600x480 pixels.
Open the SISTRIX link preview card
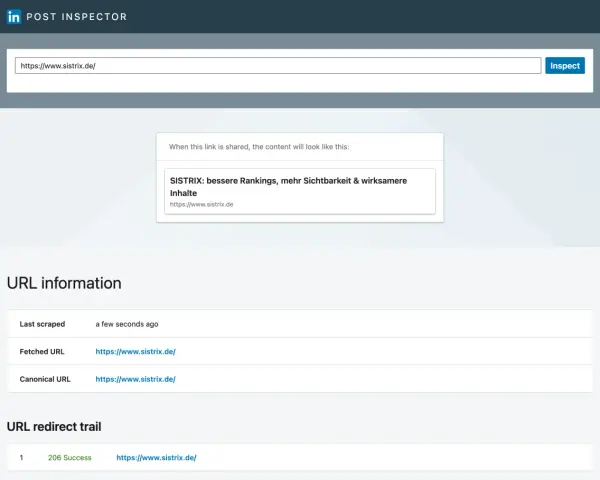point(300,191)
